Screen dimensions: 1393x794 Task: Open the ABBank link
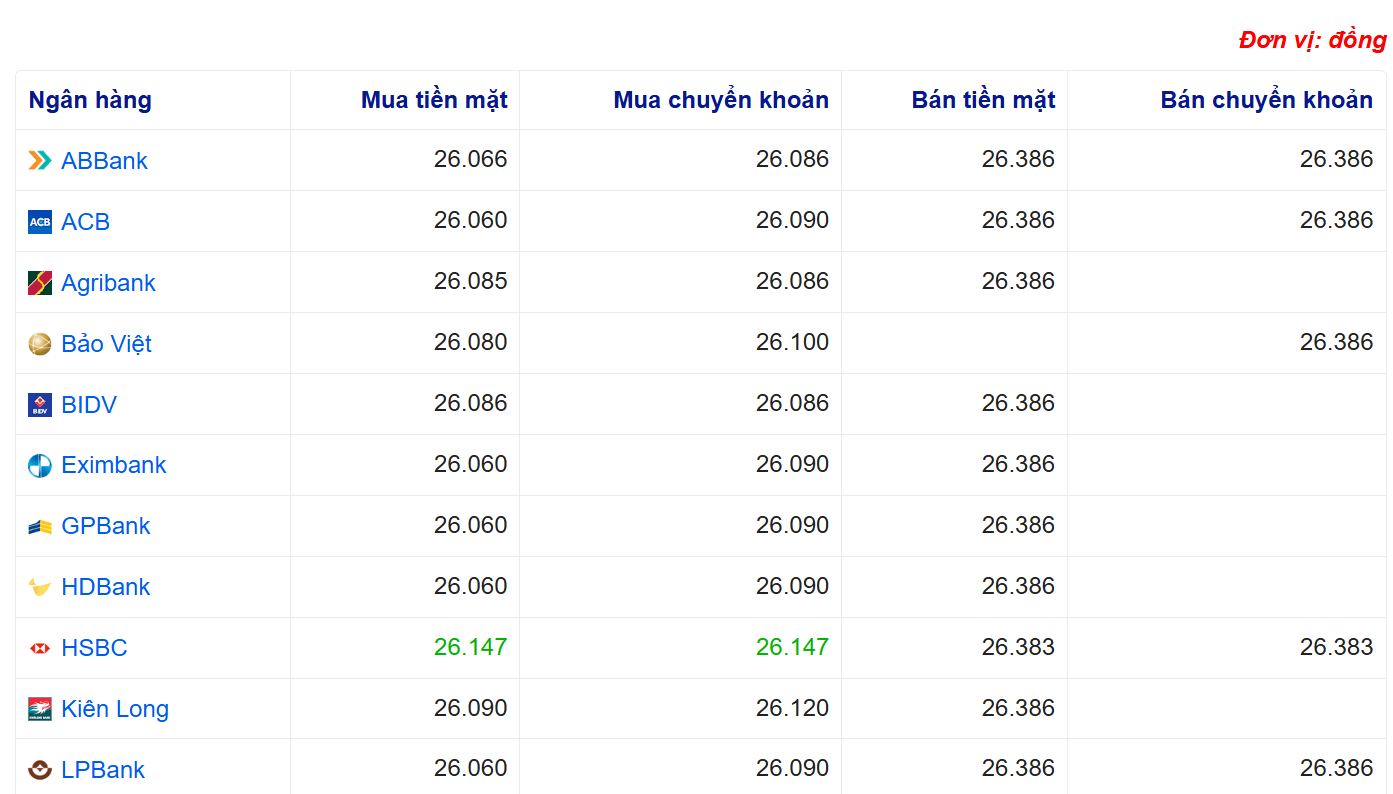coord(104,161)
